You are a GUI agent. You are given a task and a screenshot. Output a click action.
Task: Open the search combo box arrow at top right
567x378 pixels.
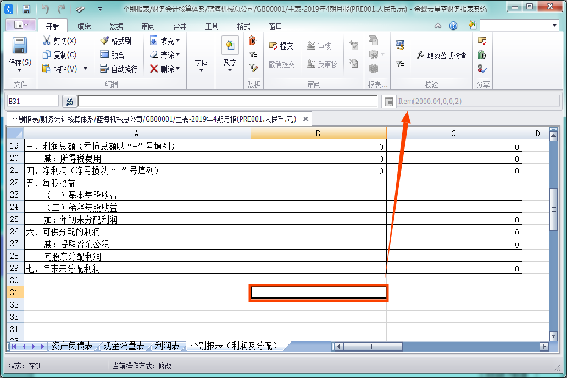click(554, 25)
